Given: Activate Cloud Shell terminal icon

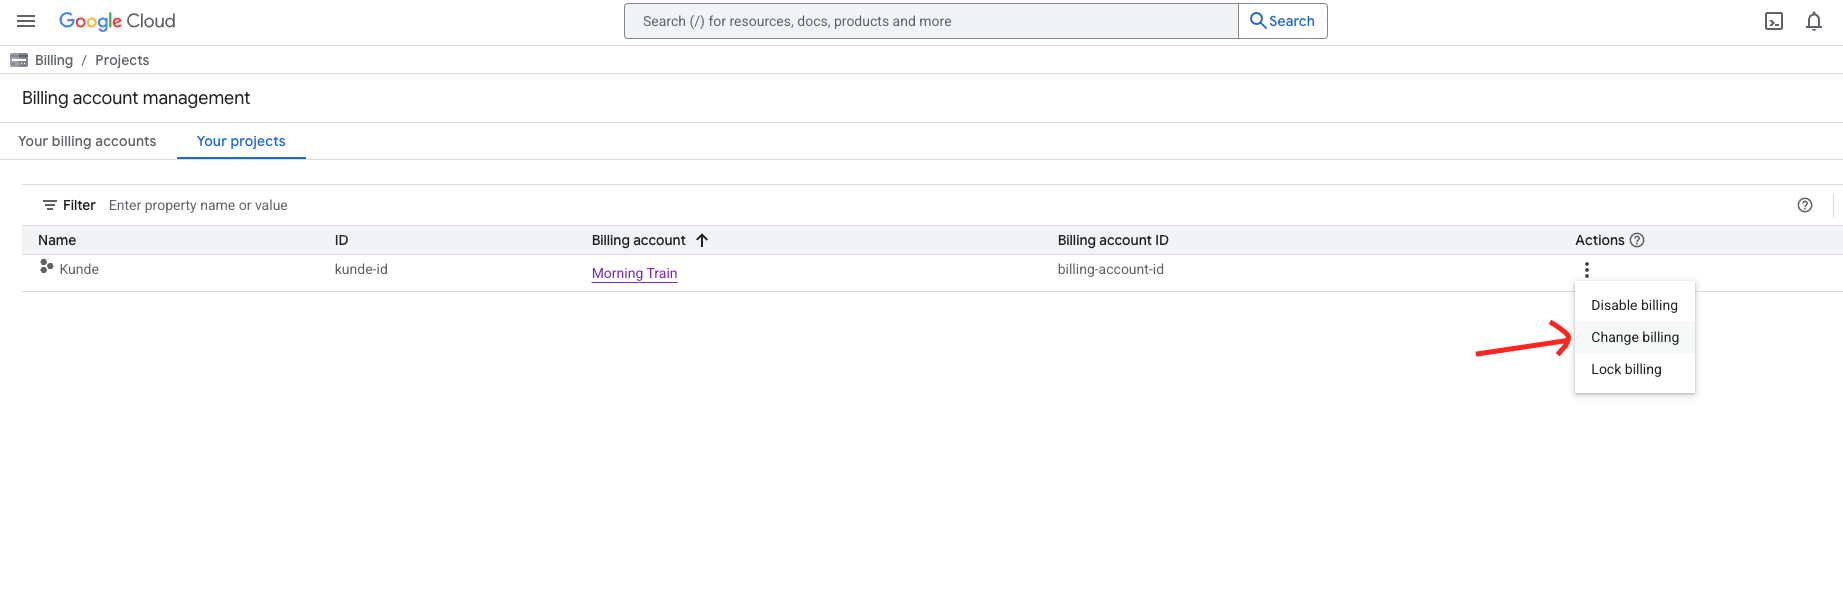Looking at the screenshot, I should 1773,21.
